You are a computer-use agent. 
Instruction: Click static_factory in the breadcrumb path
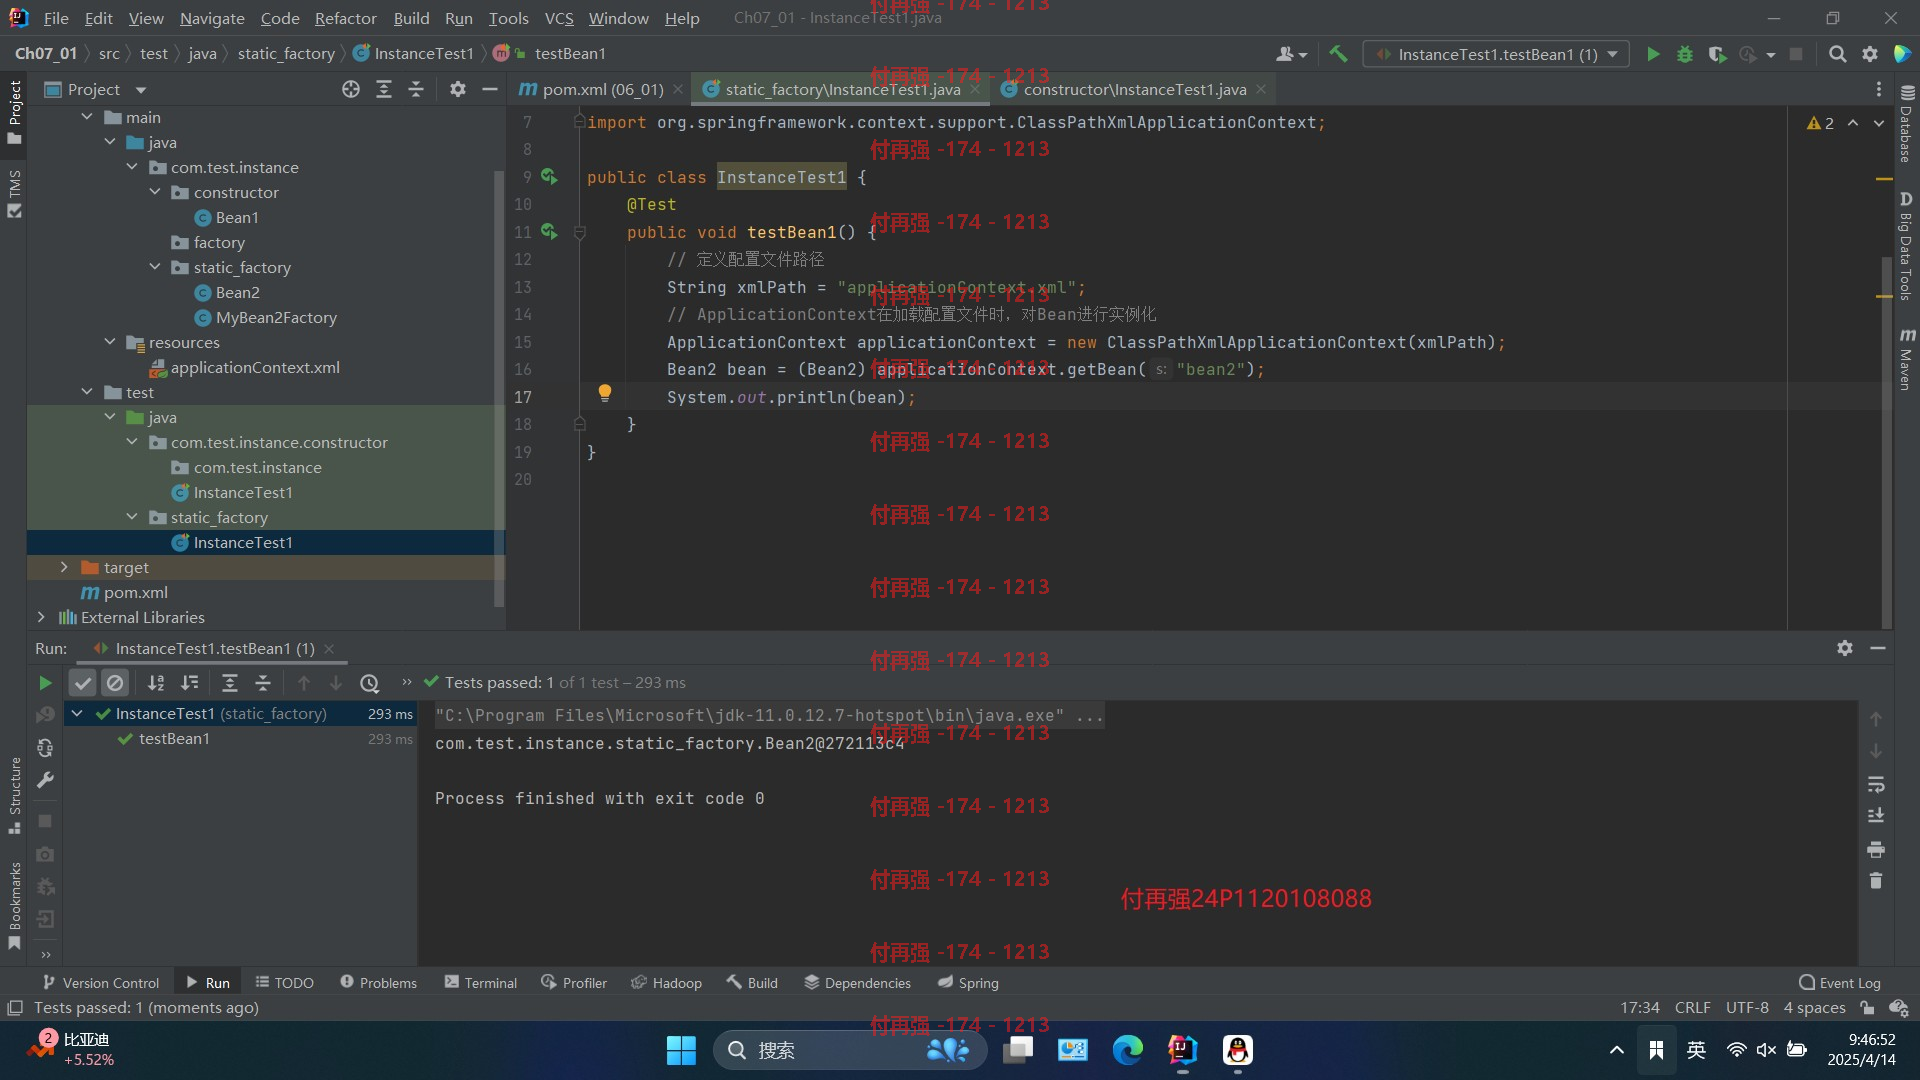(x=286, y=54)
